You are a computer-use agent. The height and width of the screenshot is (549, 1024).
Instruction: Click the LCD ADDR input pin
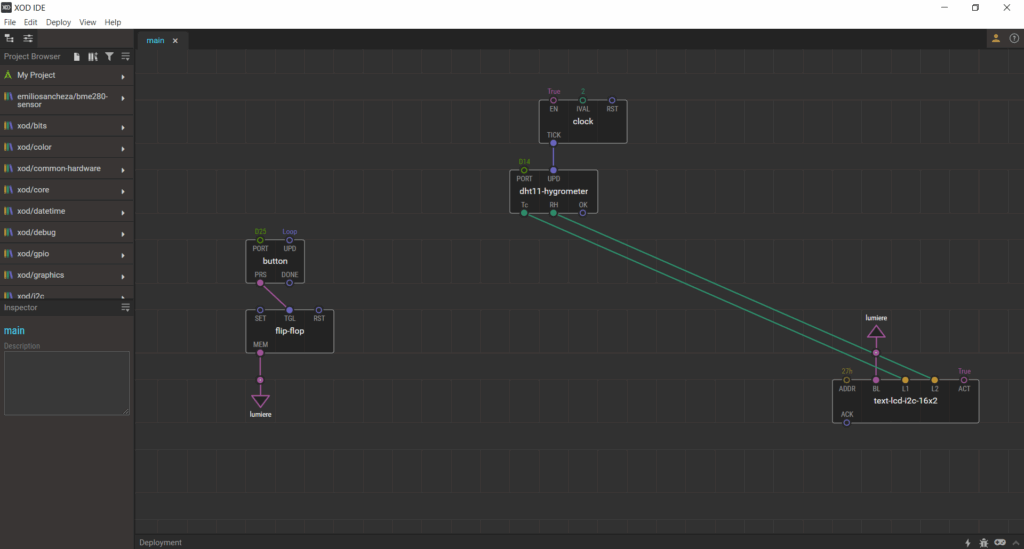(x=846, y=380)
